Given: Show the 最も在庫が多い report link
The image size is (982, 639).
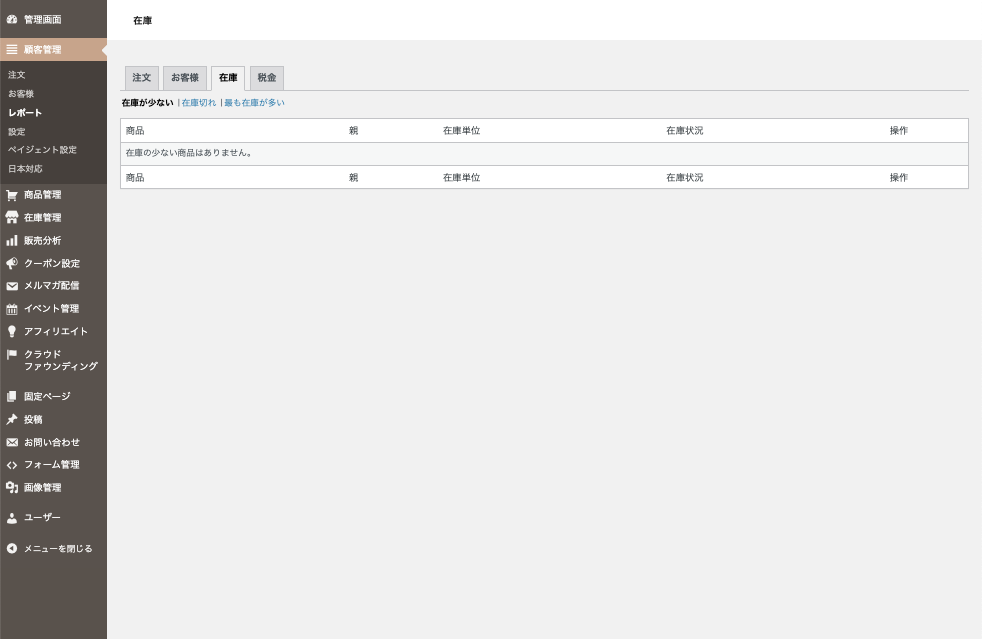Looking at the screenshot, I should click(254, 103).
